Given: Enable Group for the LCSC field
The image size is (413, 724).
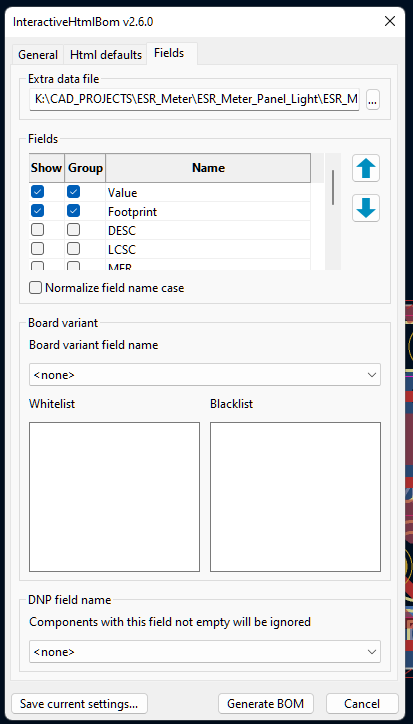Looking at the screenshot, I should coord(73,249).
